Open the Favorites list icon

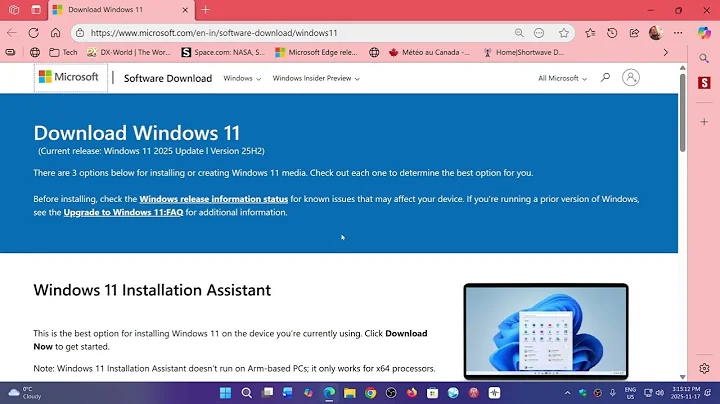click(590, 33)
